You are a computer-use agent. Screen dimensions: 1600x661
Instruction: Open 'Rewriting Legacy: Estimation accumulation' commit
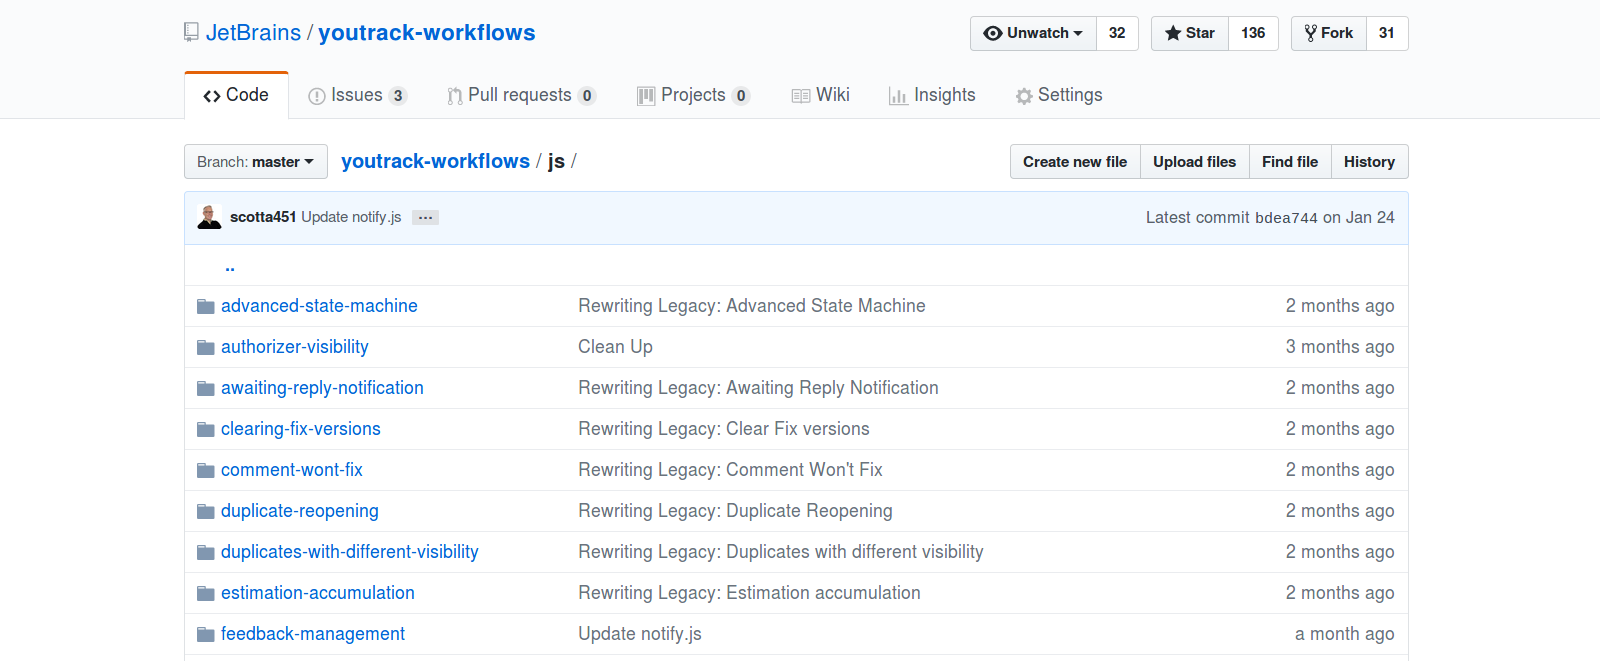(x=749, y=593)
